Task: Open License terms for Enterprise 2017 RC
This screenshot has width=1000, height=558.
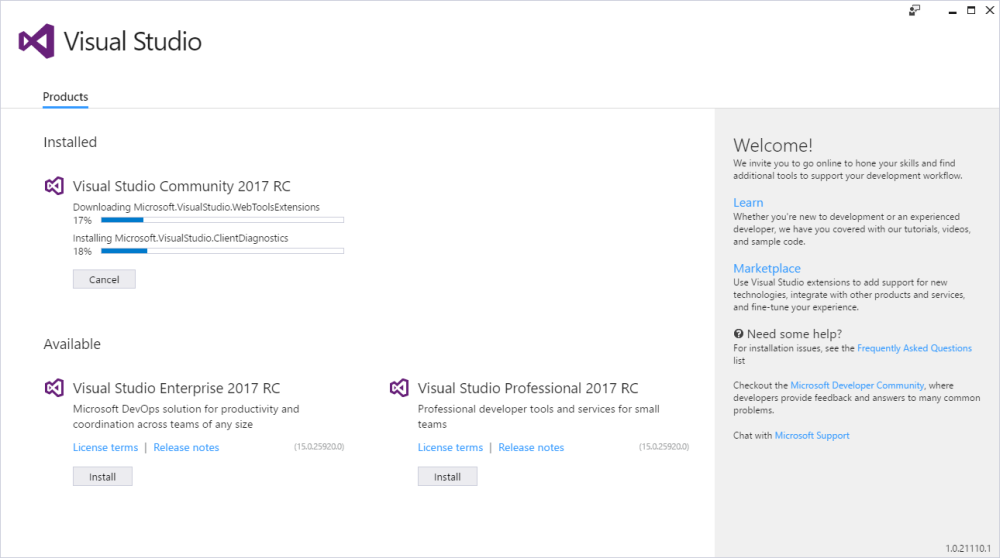Action: (105, 448)
